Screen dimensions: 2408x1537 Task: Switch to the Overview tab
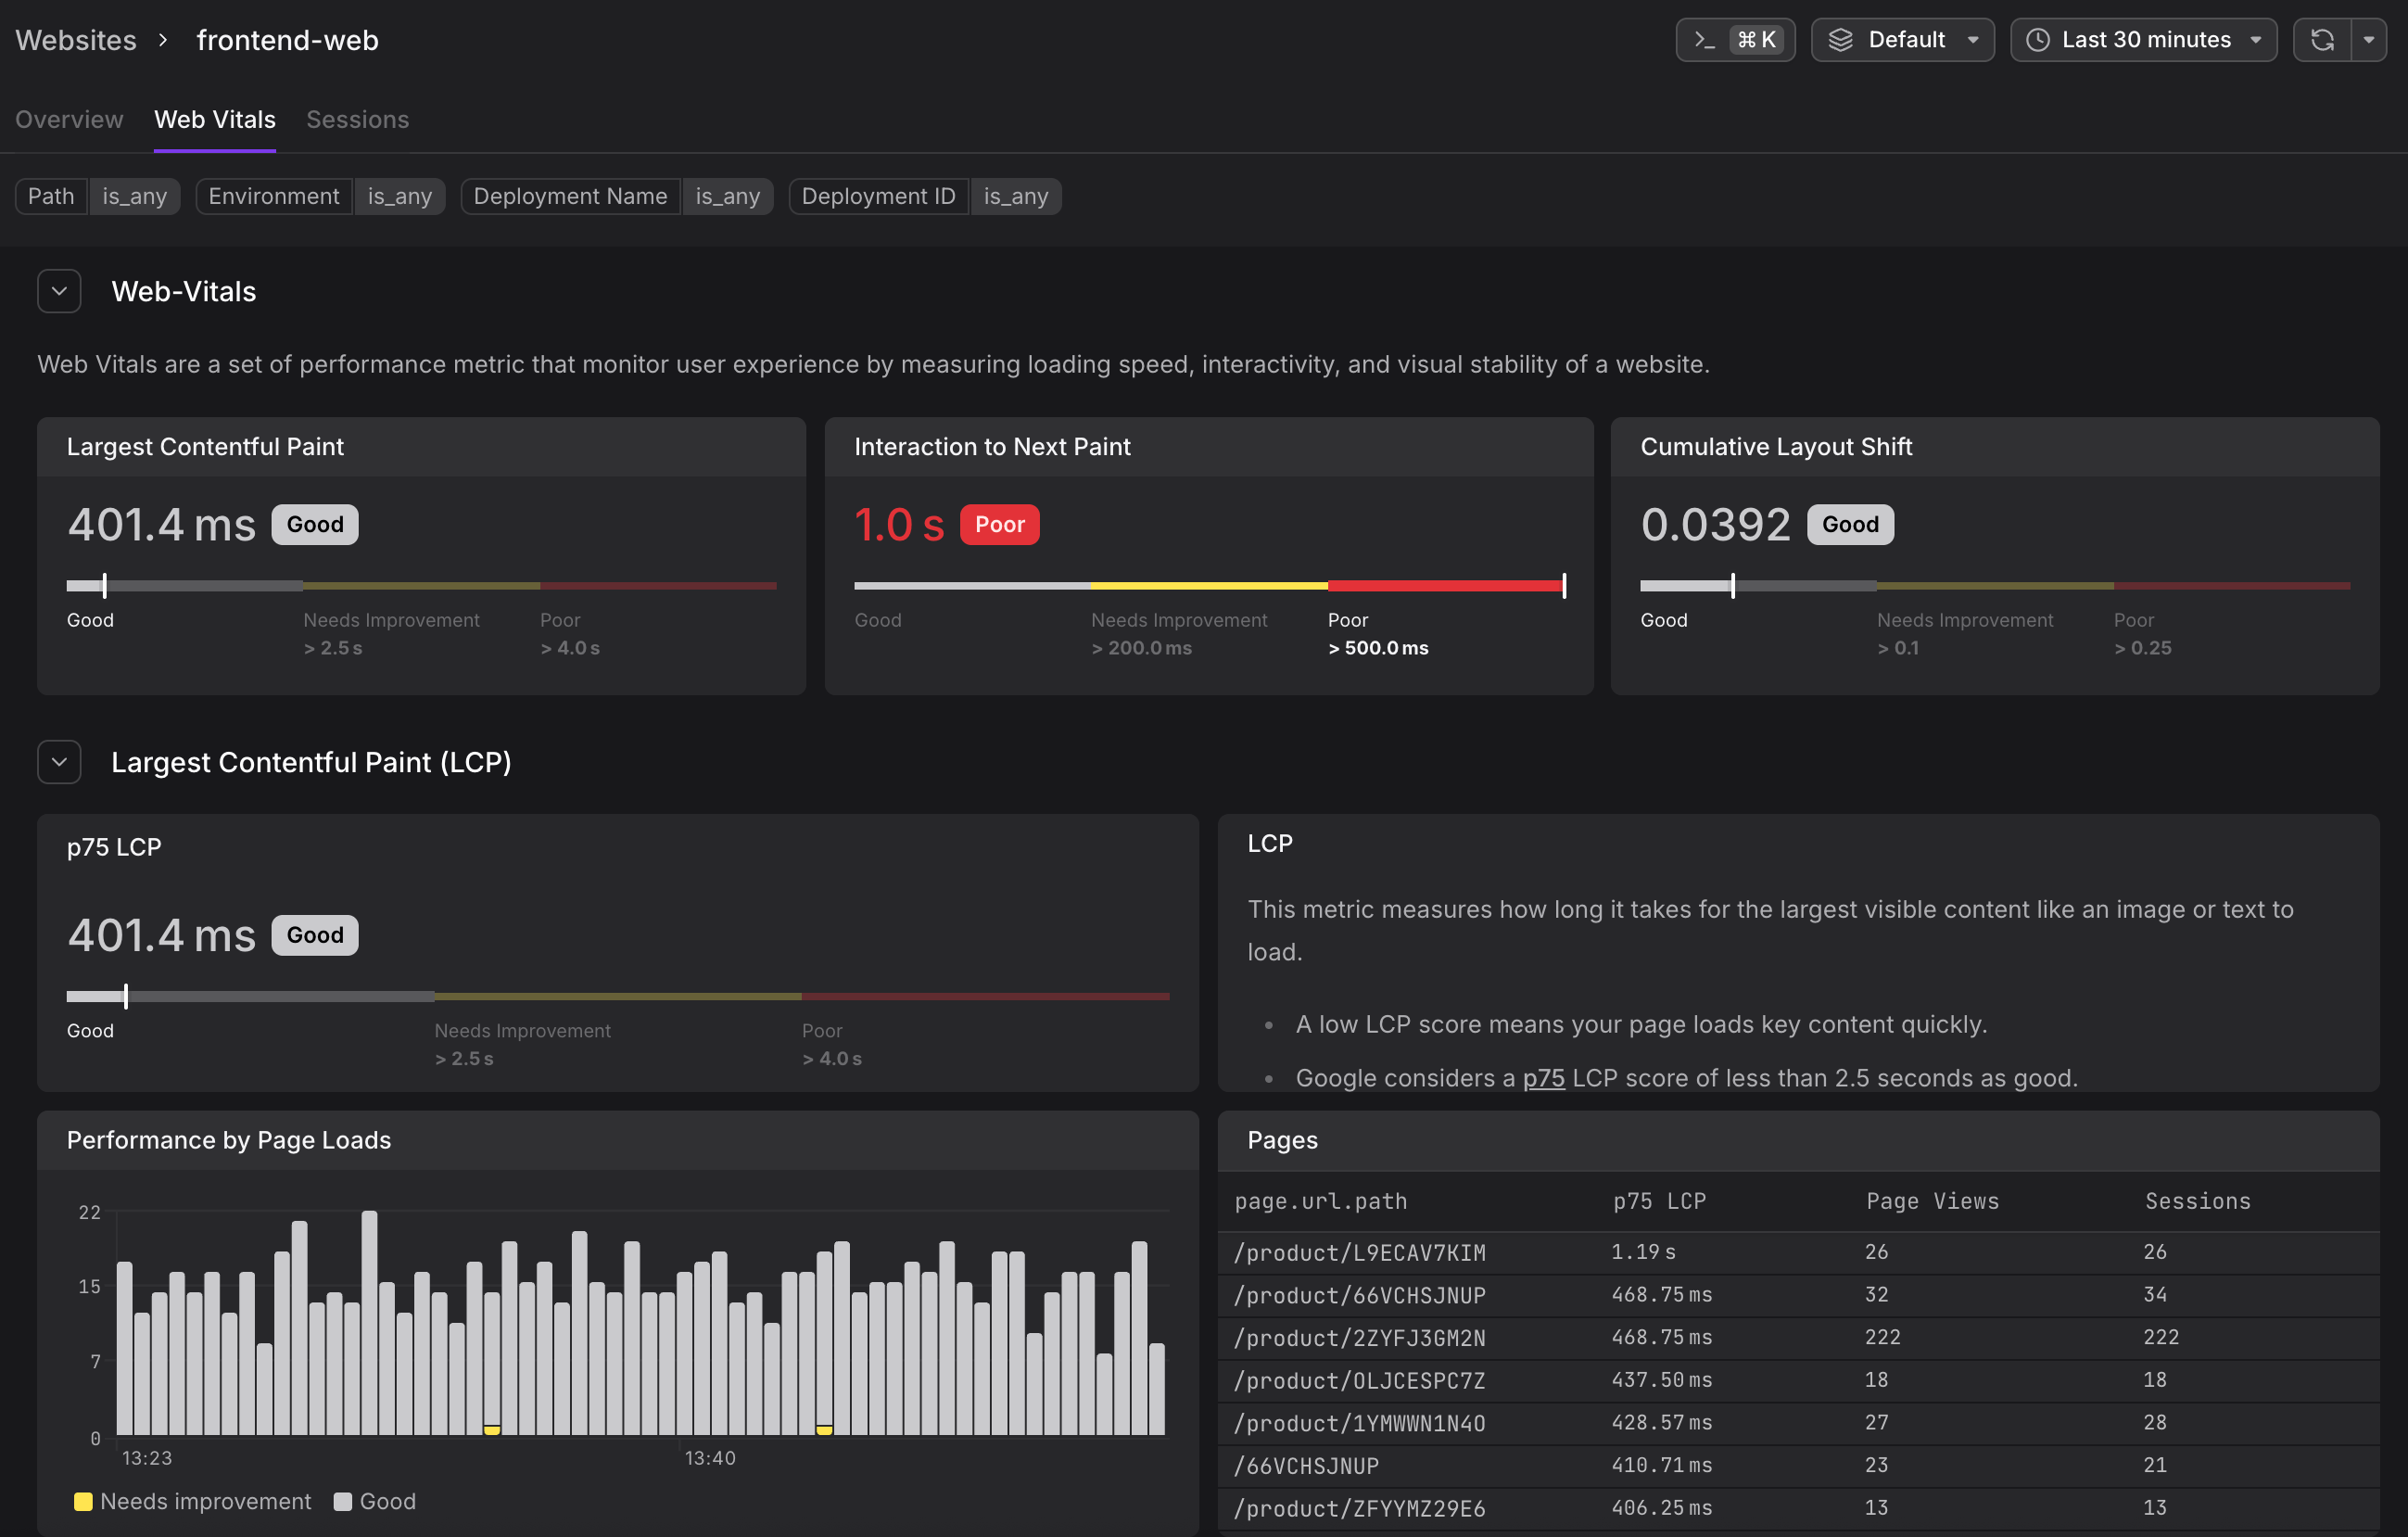coord(68,119)
